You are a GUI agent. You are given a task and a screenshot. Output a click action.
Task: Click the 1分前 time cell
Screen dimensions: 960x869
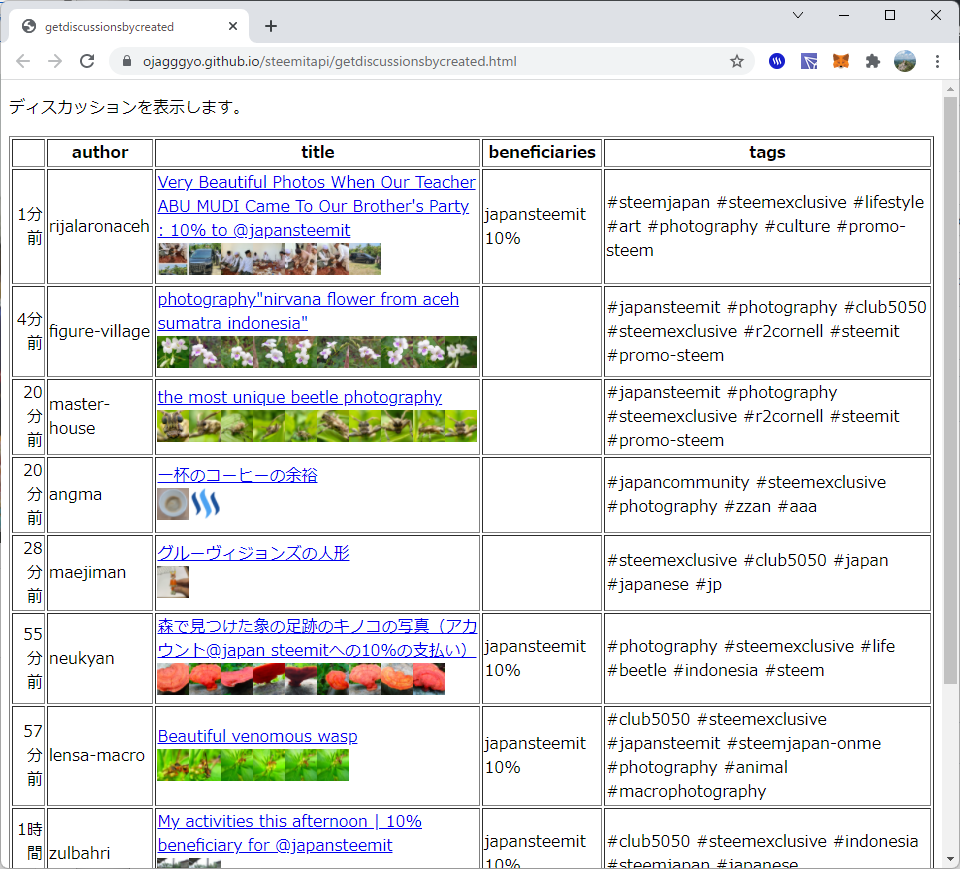pyautogui.click(x=29, y=226)
